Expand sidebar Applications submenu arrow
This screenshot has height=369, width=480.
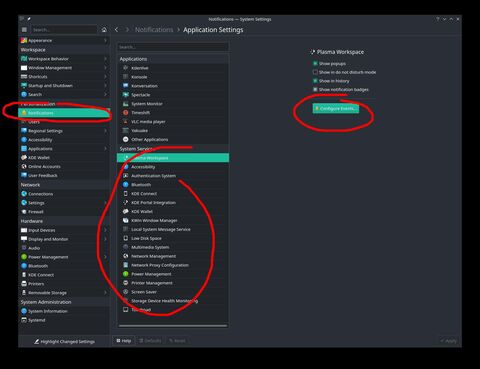105,149
